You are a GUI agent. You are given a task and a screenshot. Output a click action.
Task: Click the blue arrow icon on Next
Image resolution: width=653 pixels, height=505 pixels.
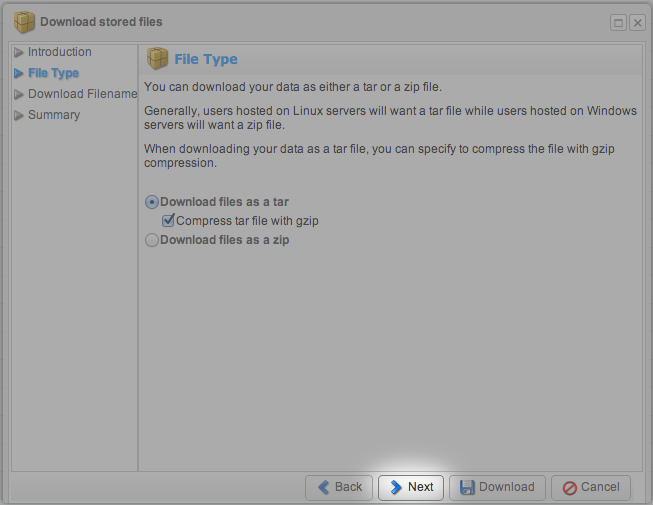tap(395, 487)
